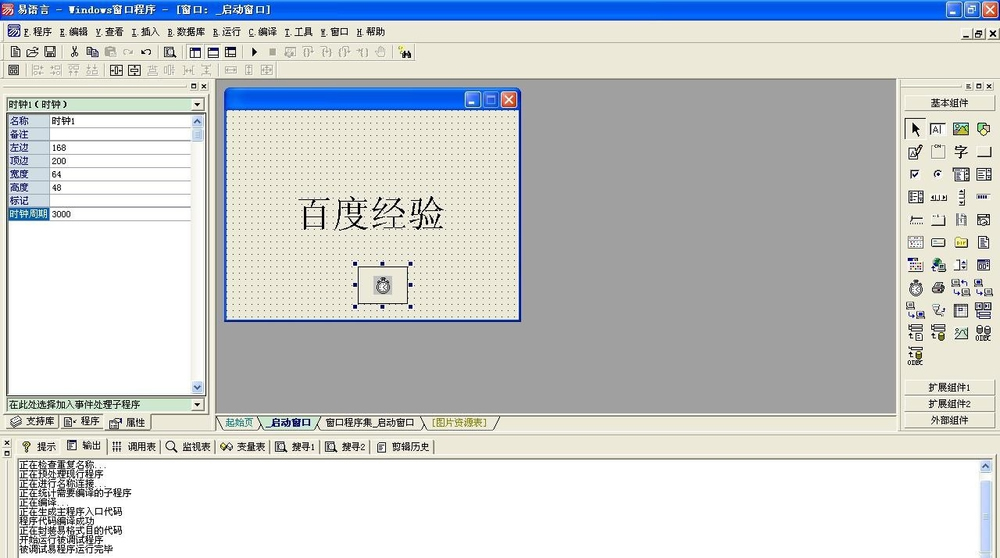
Task: Switch to the 剪辑历史 tab
Action: [403, 446]
